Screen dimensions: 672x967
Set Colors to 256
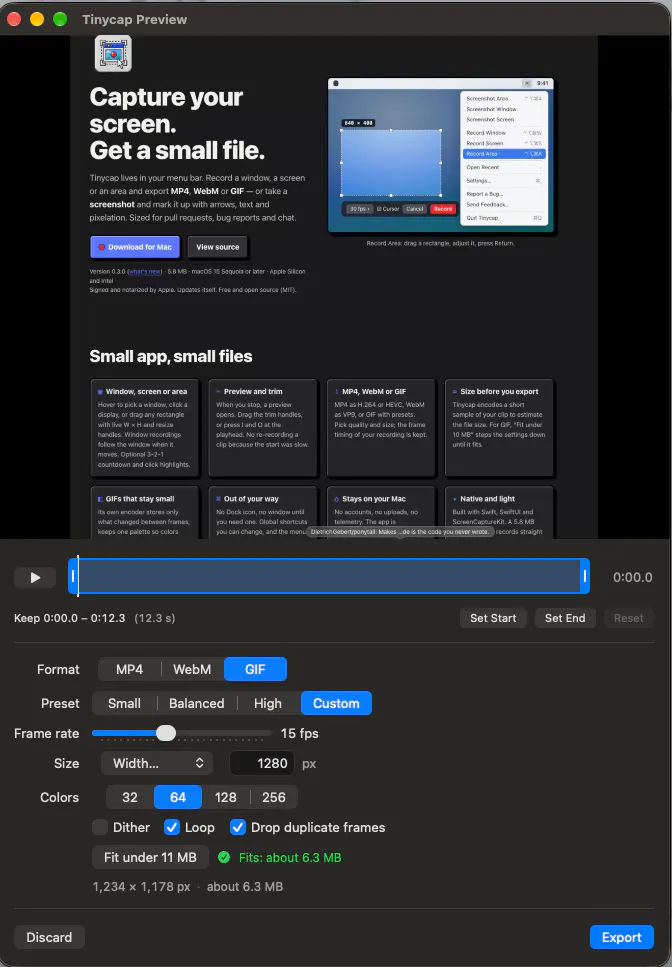[274, 797]
